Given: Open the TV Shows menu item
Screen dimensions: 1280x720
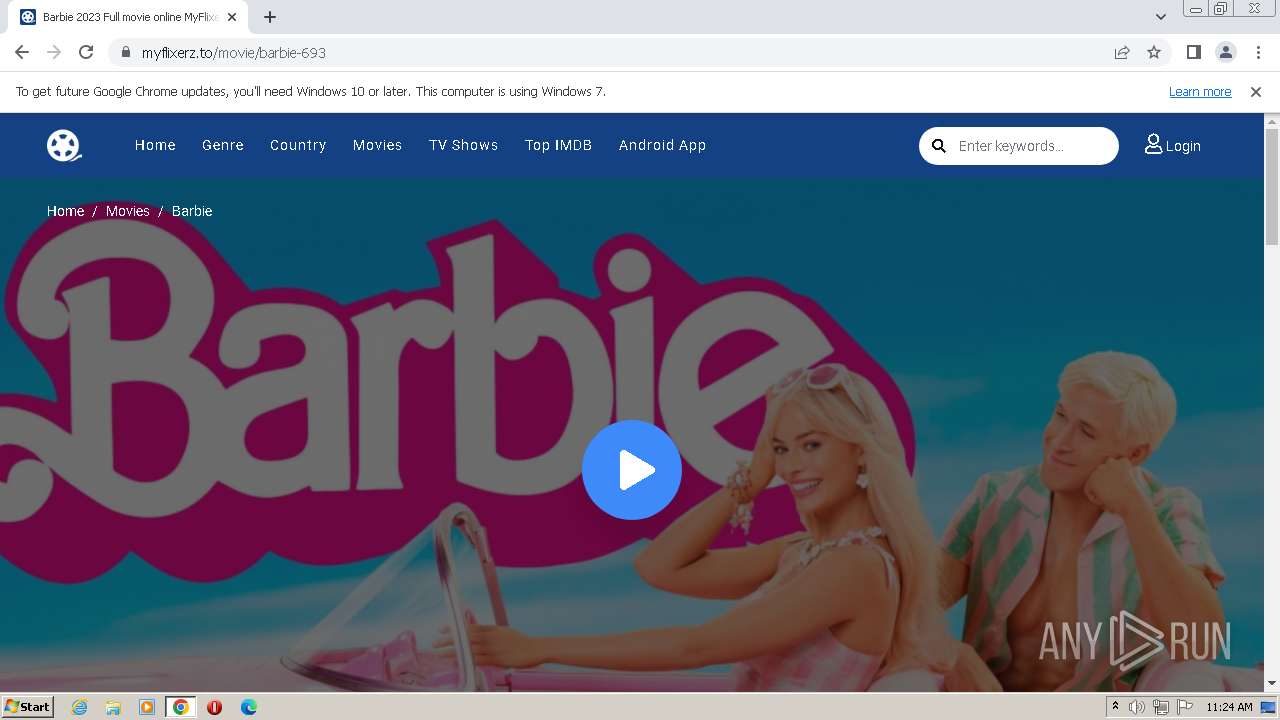Looking at the screenshot, I should pyautogui.click(x=463, y=145).
